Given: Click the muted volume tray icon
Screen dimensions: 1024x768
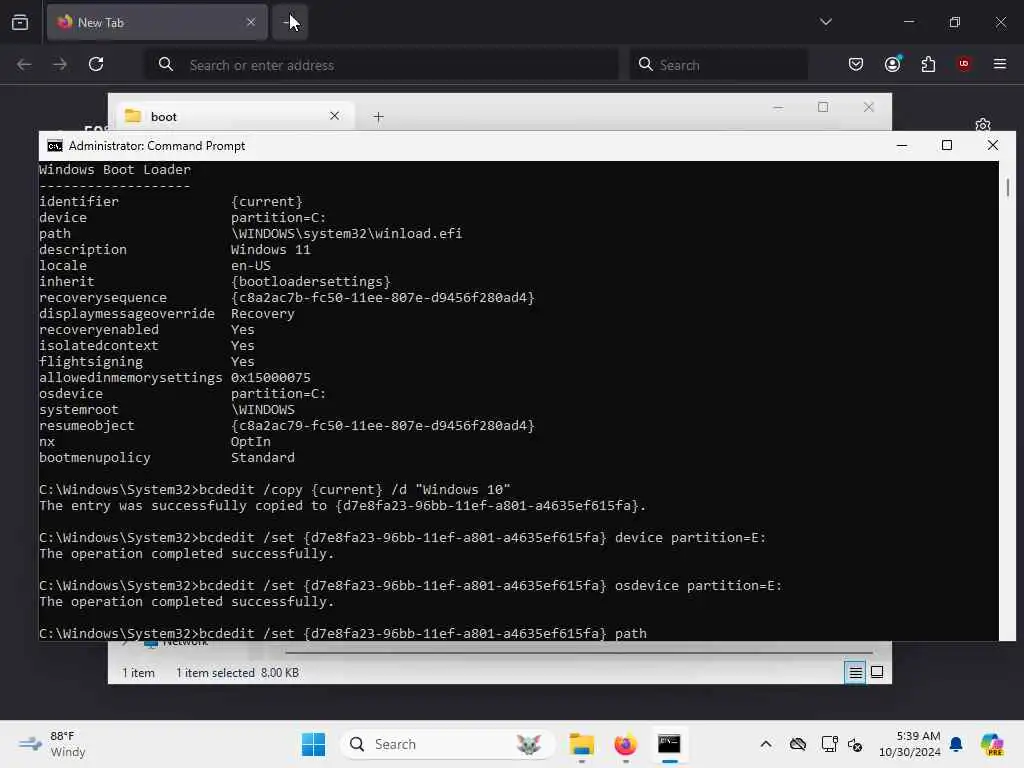Looking at the screenshot, I should tap(855, 744).
